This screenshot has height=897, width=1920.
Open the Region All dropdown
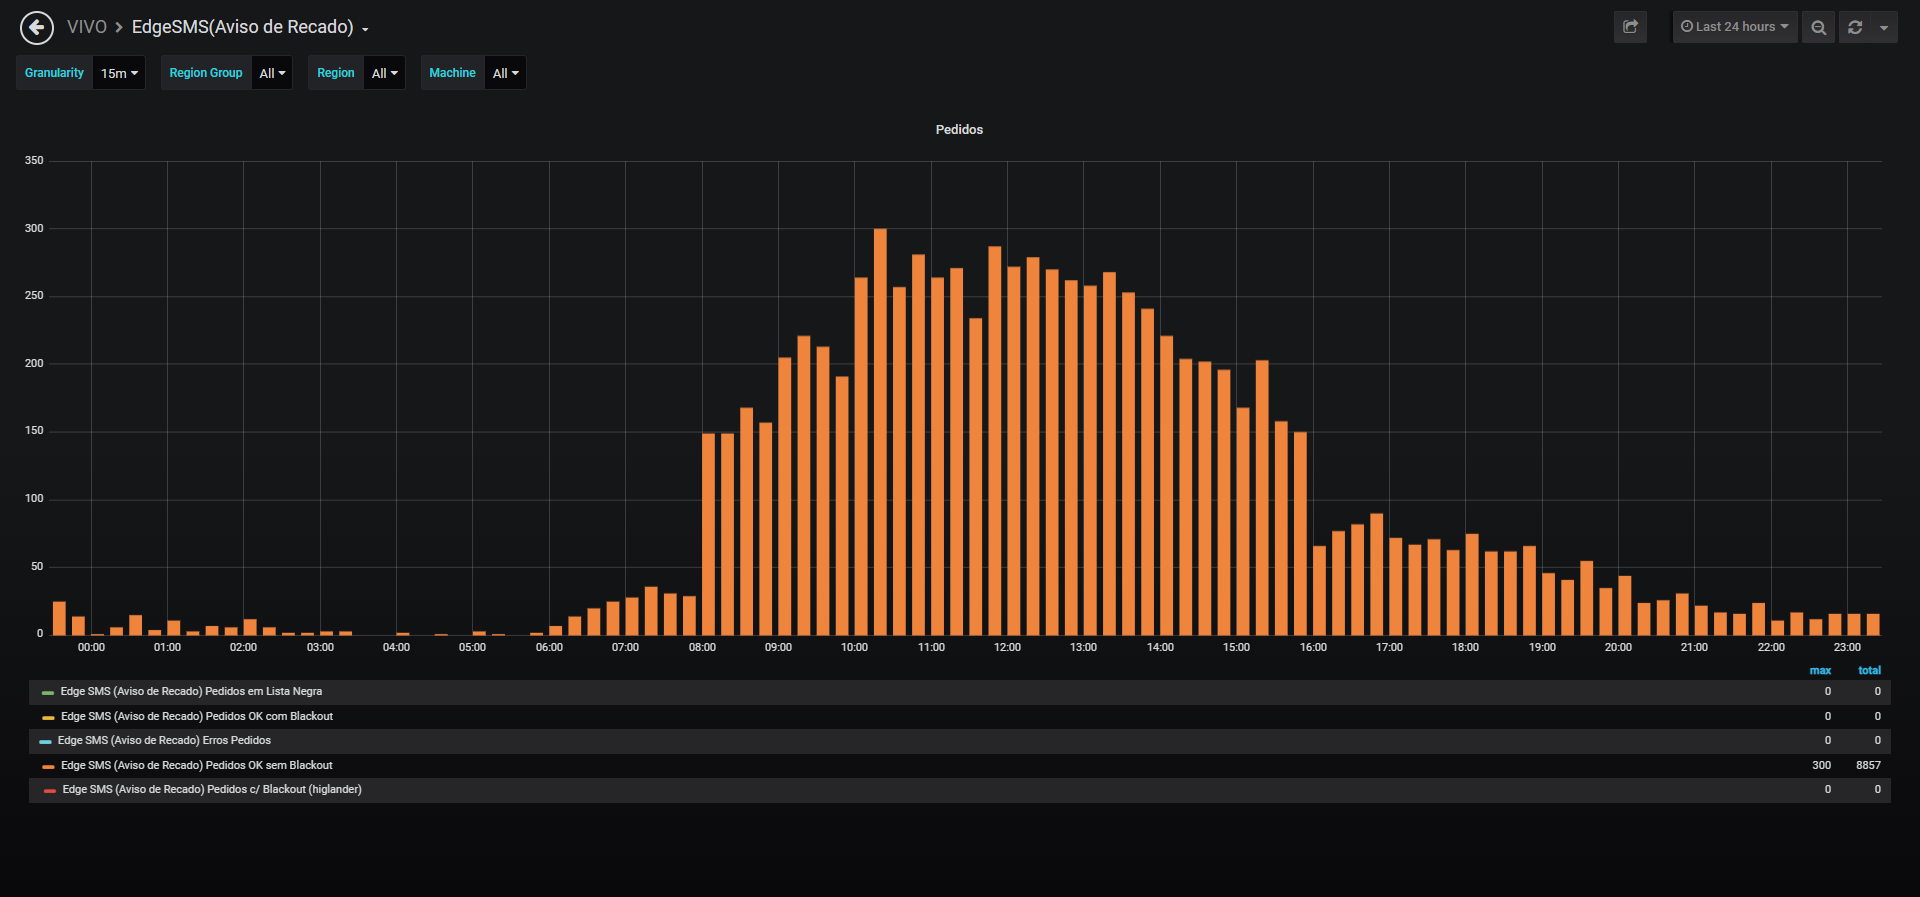coord(384,73)
